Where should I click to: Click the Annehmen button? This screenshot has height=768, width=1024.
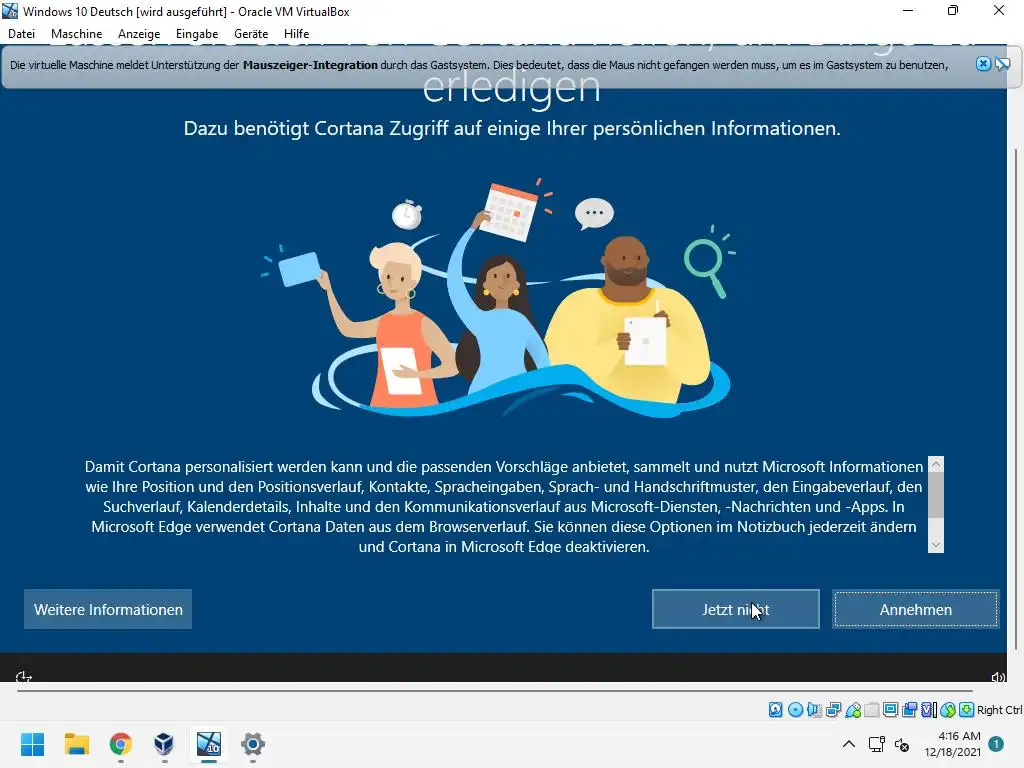pyautogui.click(x=916, y=609)
